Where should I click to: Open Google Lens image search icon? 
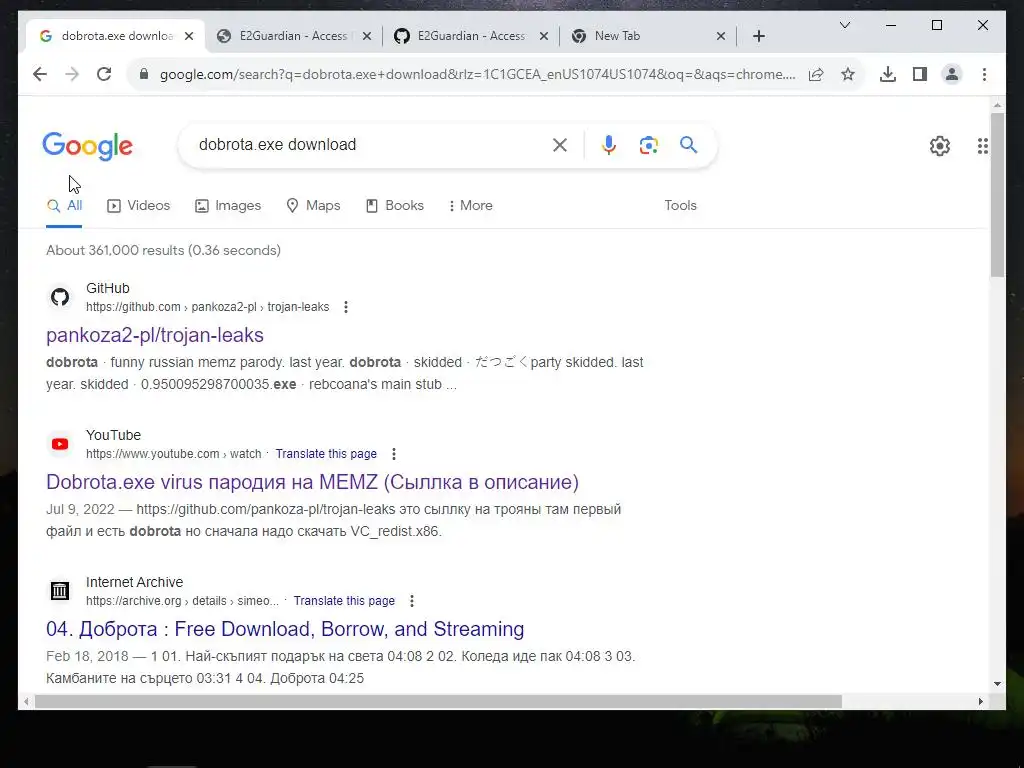pos(648,145)
